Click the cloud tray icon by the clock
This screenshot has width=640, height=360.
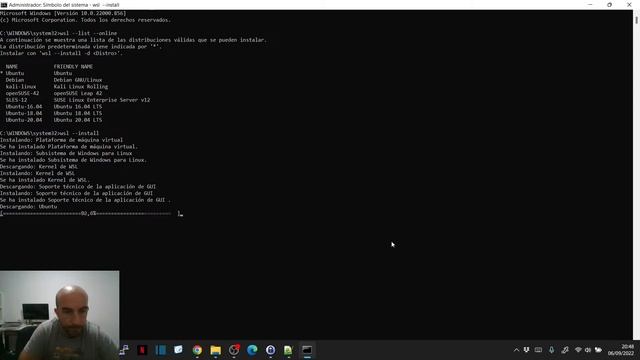coord(598,350)
